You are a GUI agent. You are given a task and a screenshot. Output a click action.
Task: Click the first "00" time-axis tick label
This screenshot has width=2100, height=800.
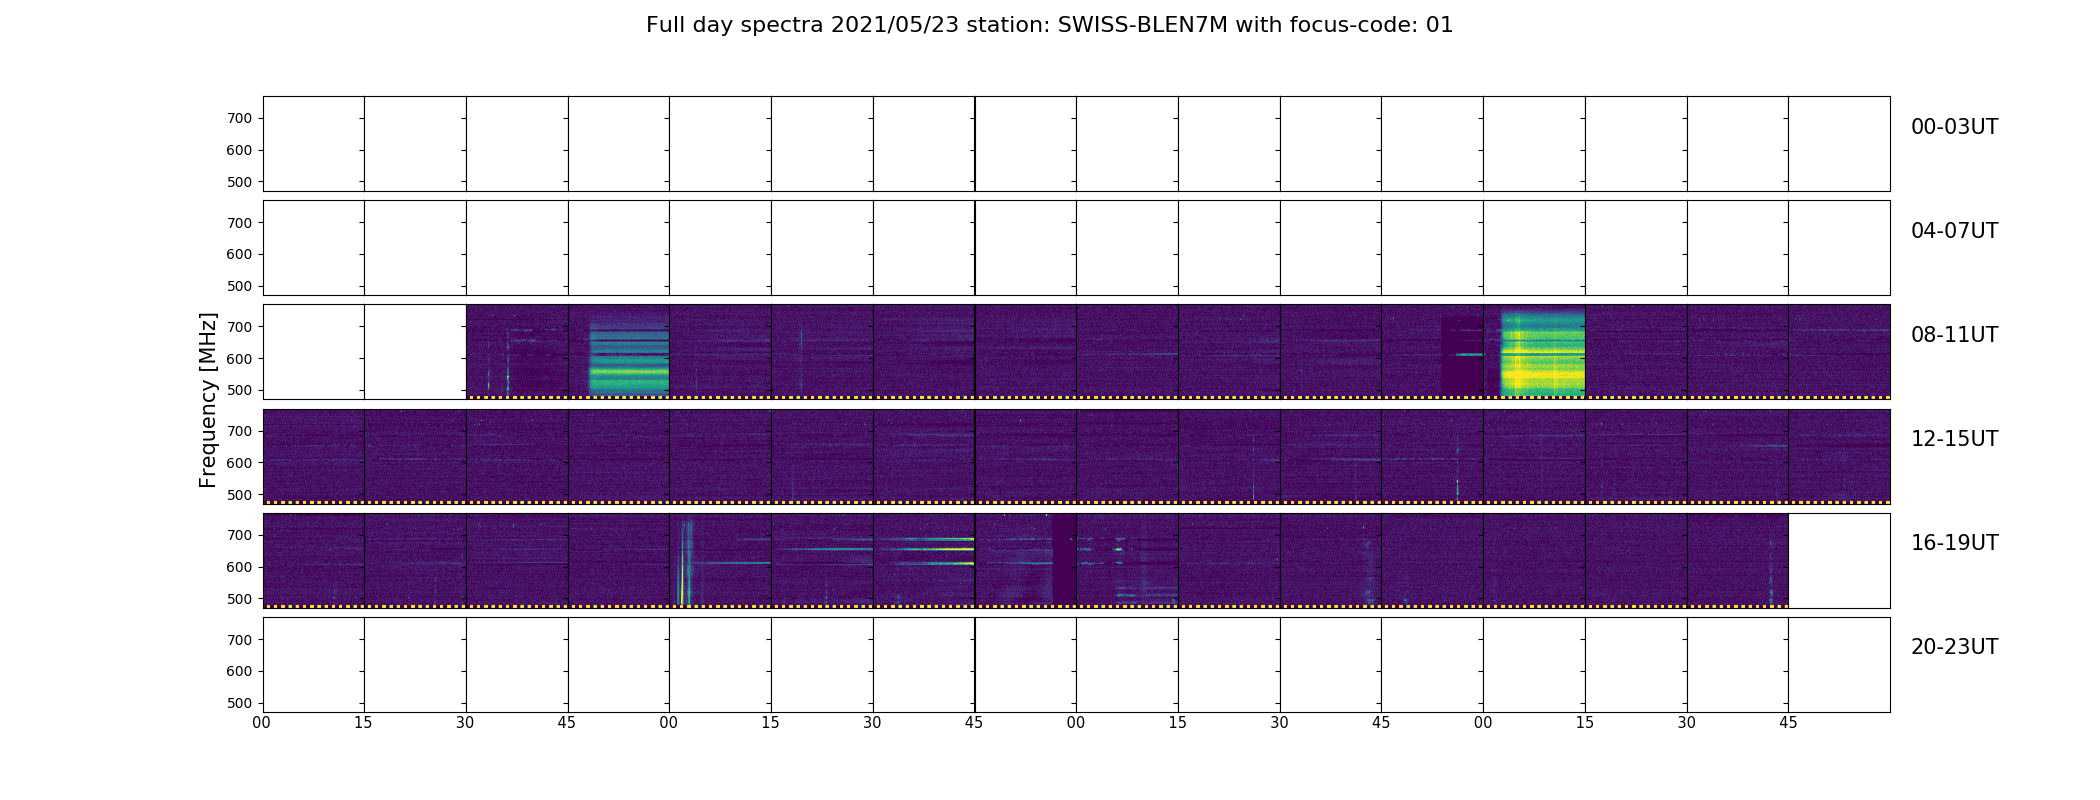pyautogui.click(x=262, y=723)
